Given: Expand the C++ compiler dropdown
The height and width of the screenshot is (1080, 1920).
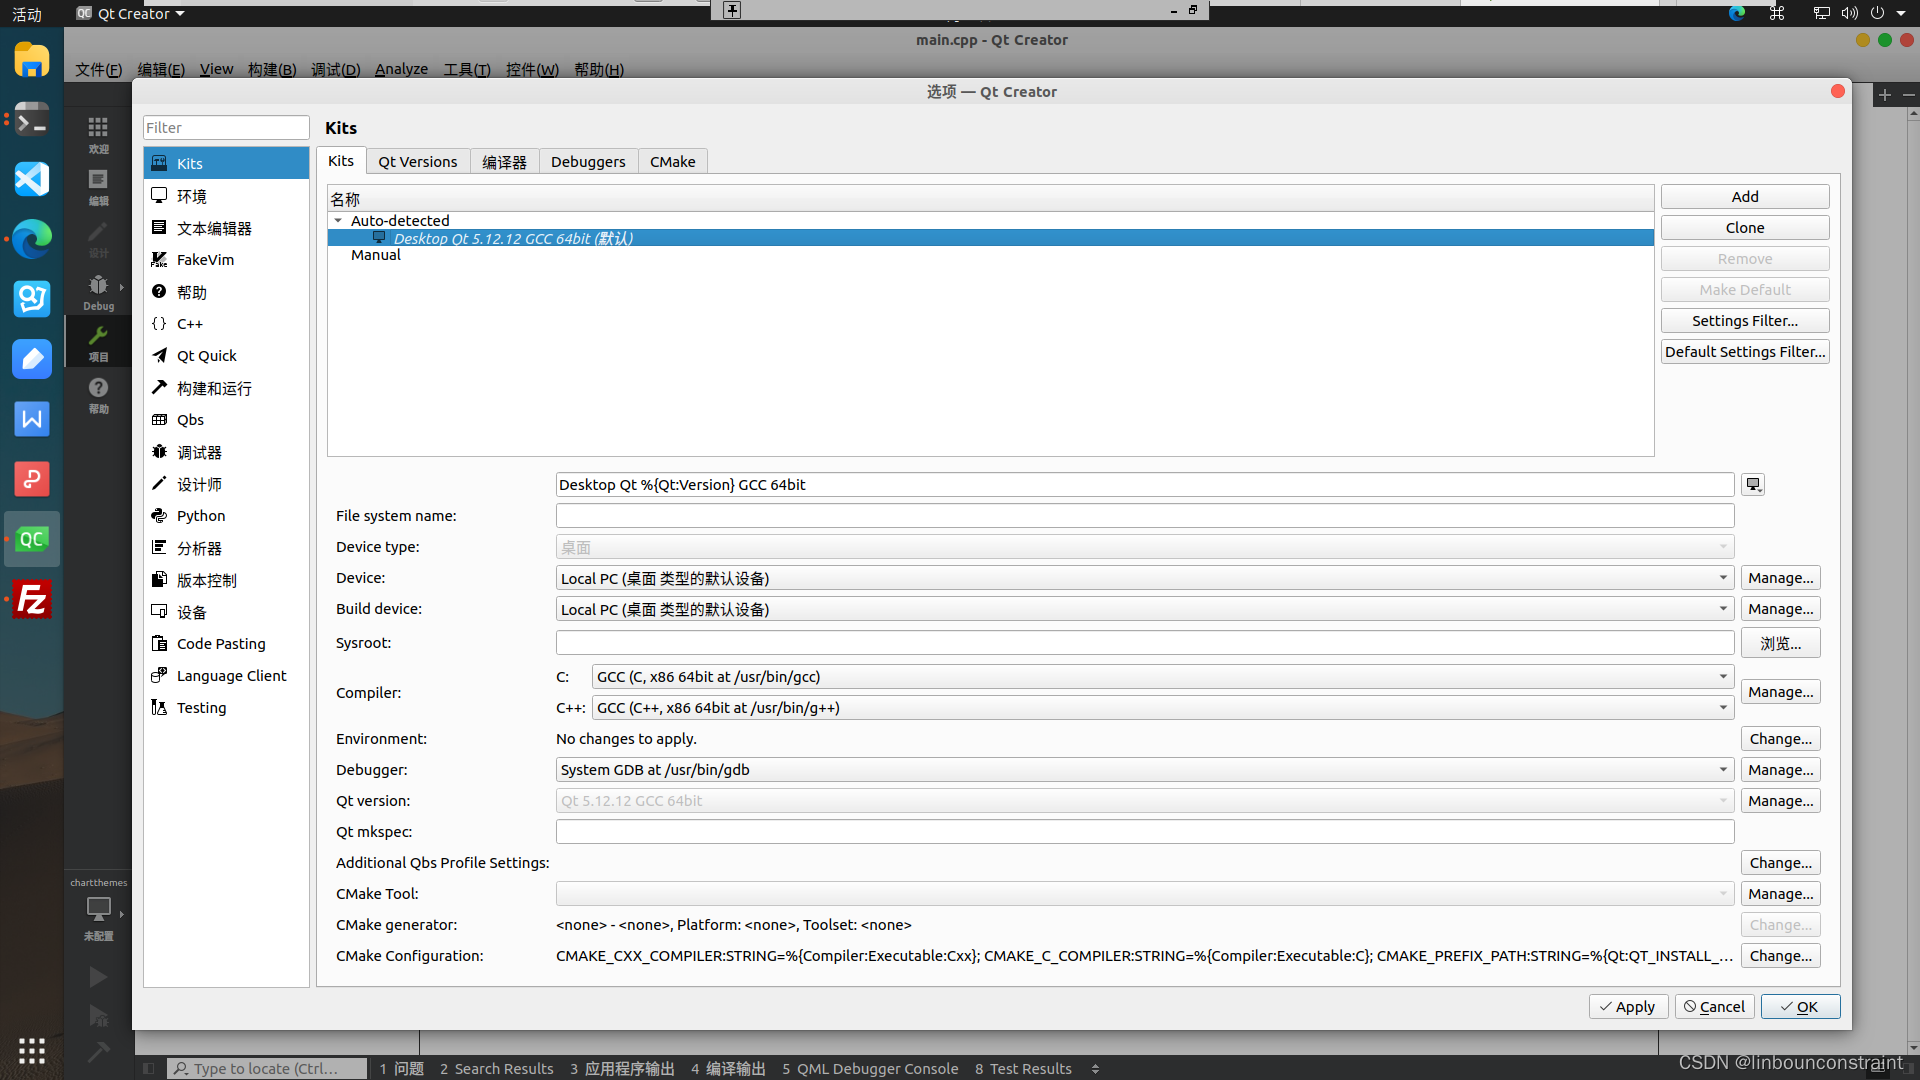Looking at the screenshot, I should pyautogui.click(x=1162, y=708).
